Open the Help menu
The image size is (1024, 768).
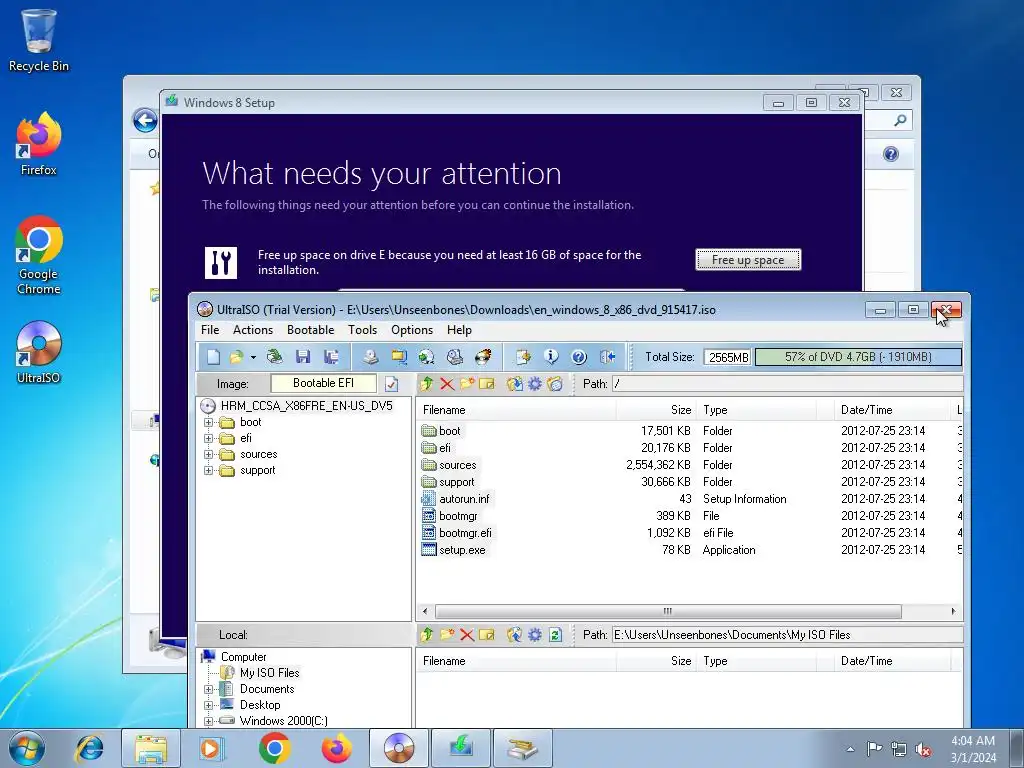459,330
